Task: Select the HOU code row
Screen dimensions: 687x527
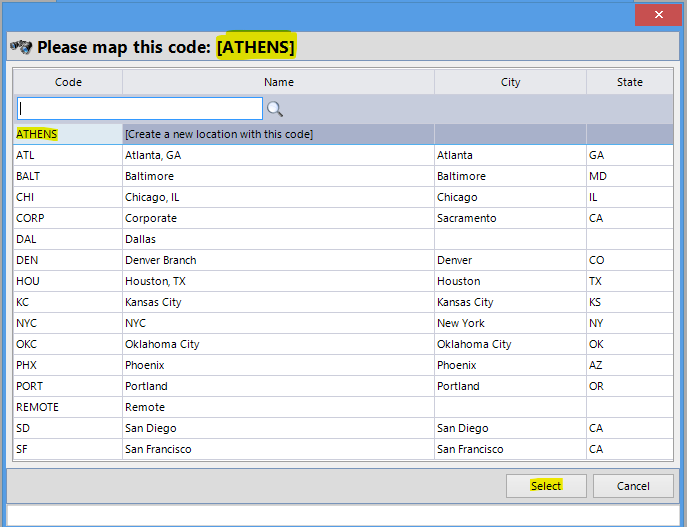Action: pyautogui.click(x=68, y=281)
